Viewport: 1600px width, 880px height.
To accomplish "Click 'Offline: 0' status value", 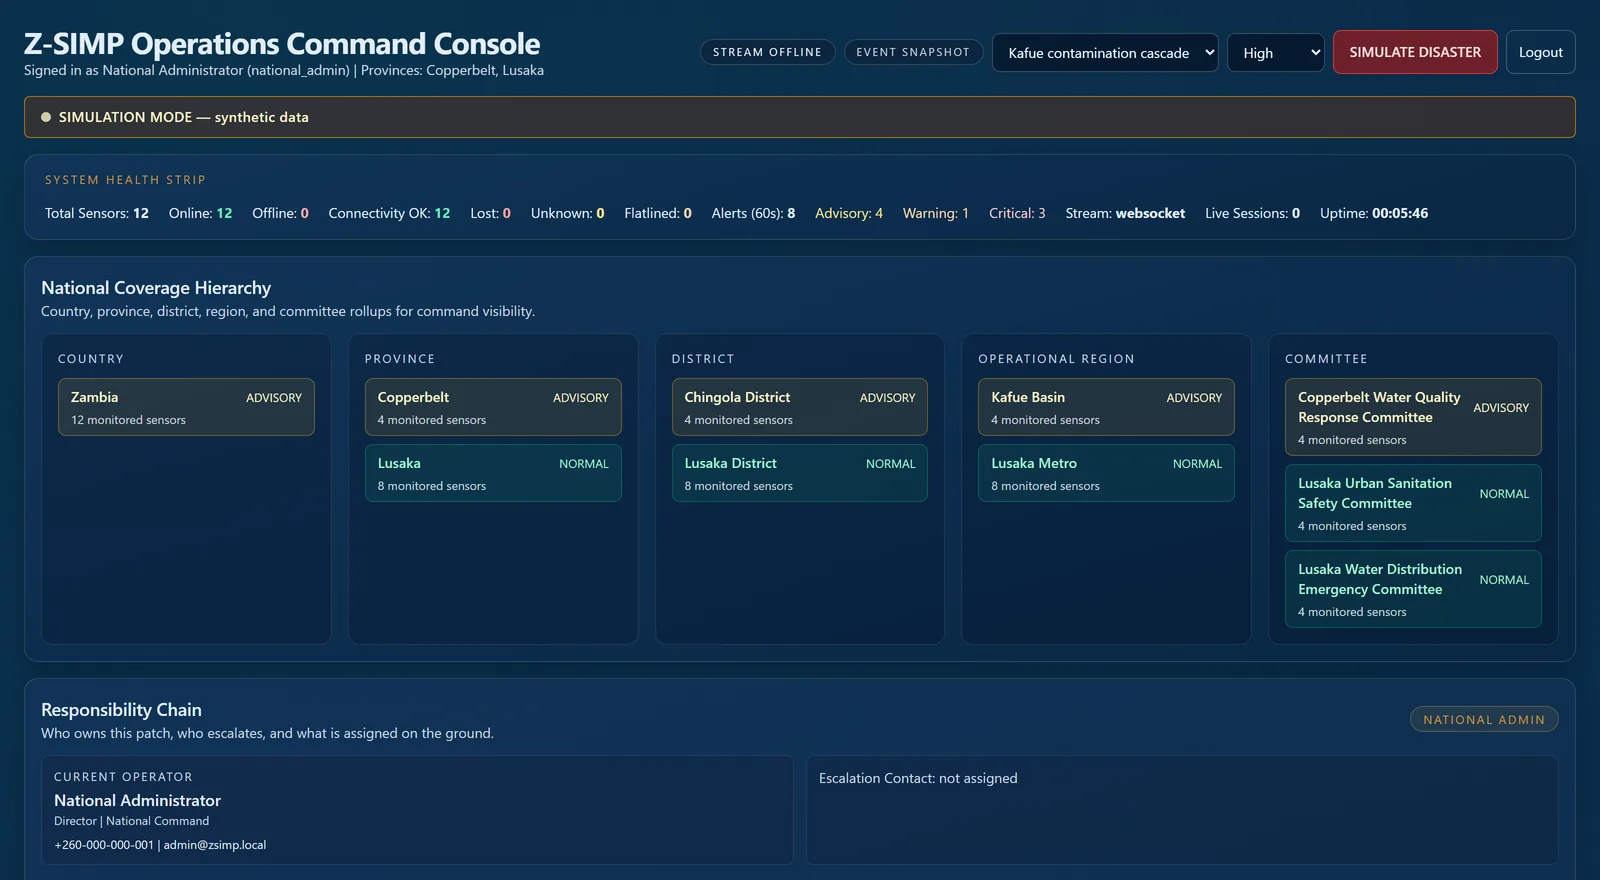I will [280, 213].
